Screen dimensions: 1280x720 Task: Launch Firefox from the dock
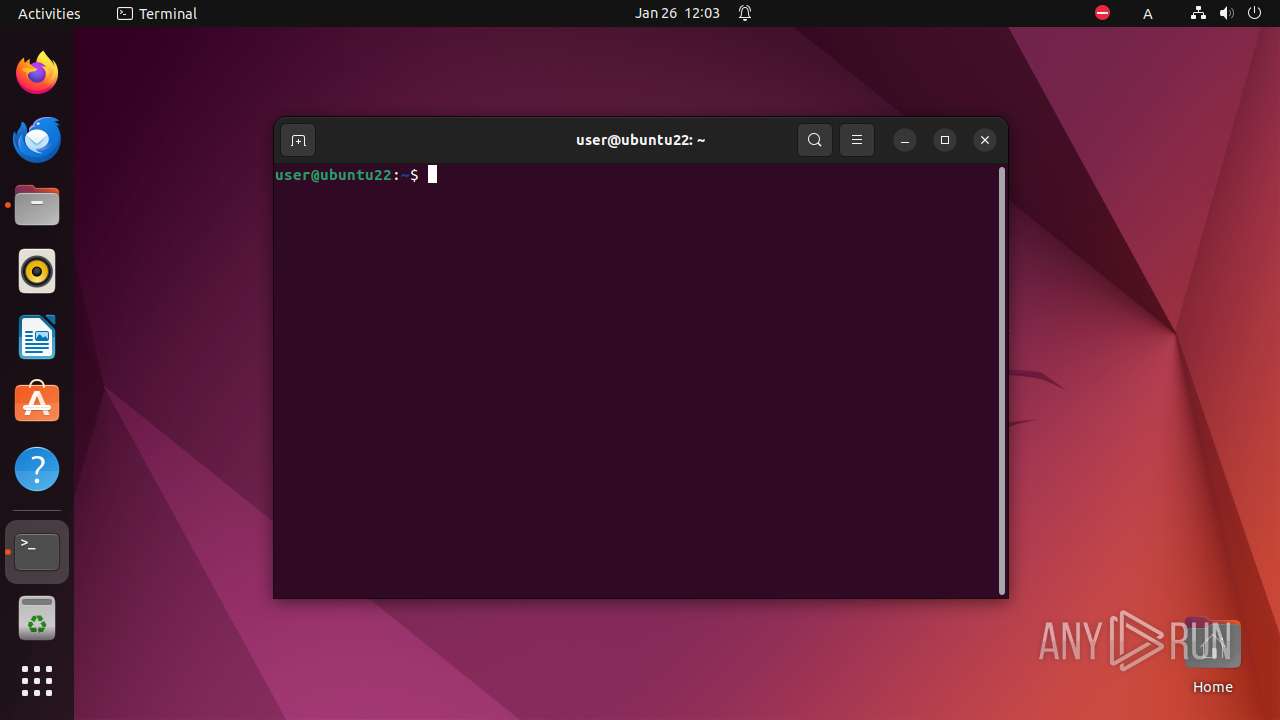[37, 73]
